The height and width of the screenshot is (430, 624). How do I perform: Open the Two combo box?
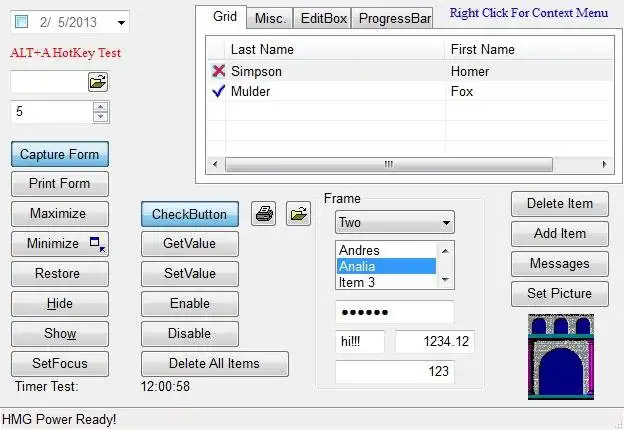395,222
